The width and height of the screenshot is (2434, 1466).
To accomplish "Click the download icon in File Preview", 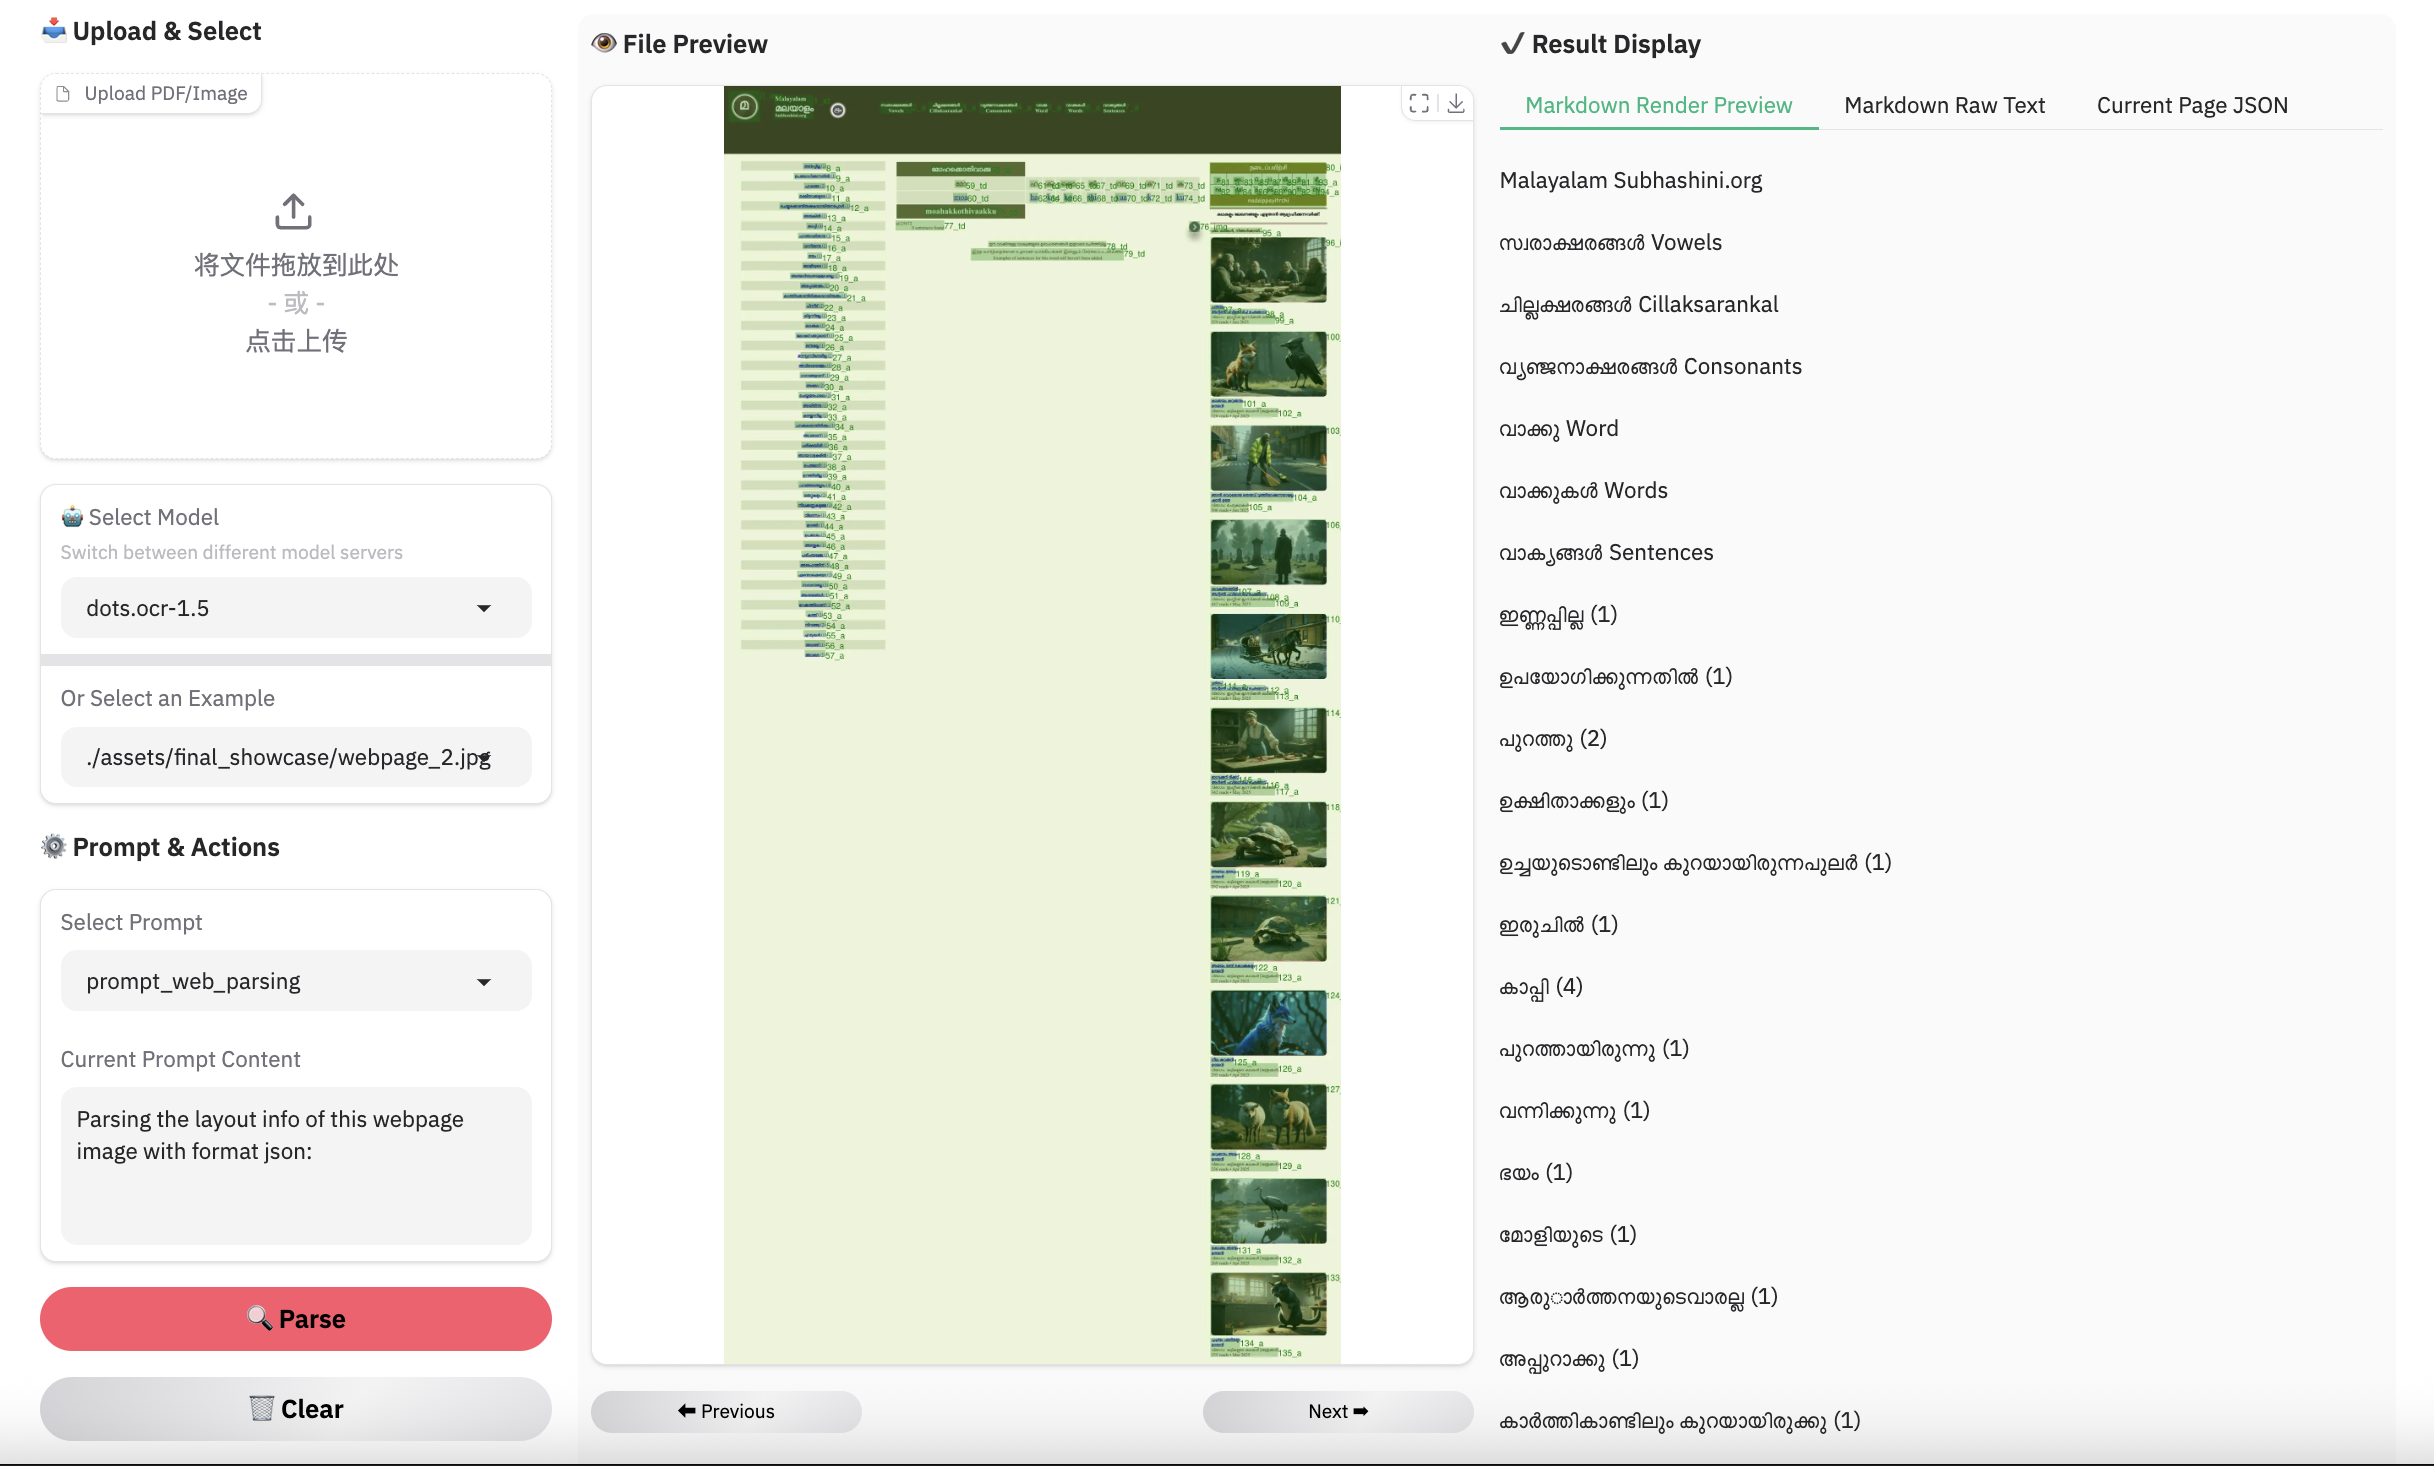I will (x=1456, y=103).
